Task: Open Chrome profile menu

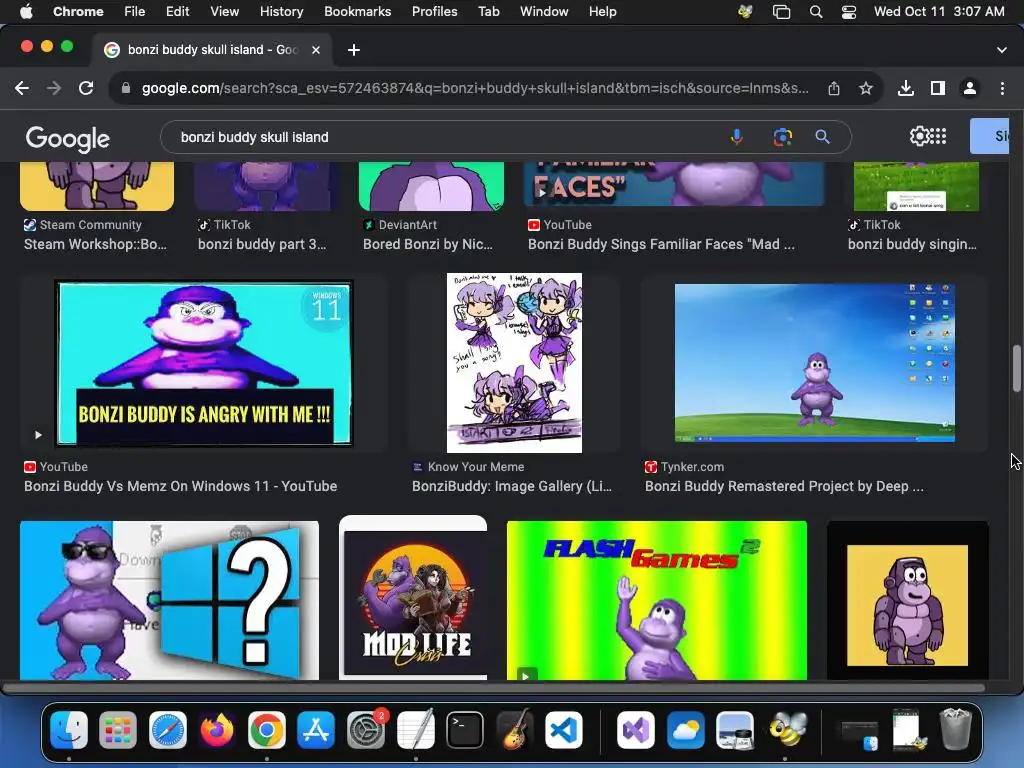Action: [x=970, y=88]
